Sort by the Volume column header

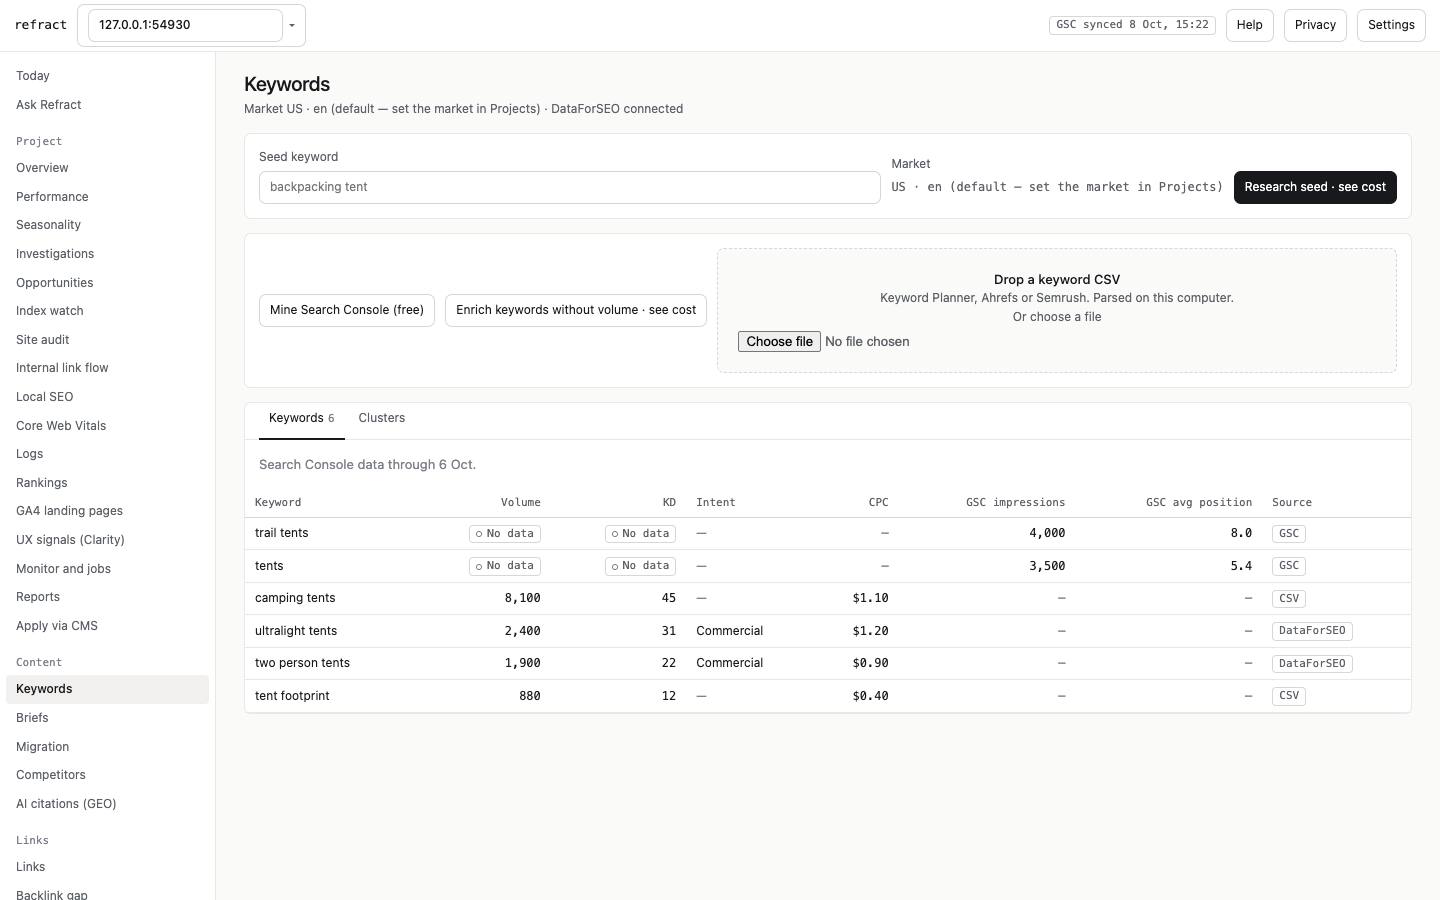(x=521, y=503)
